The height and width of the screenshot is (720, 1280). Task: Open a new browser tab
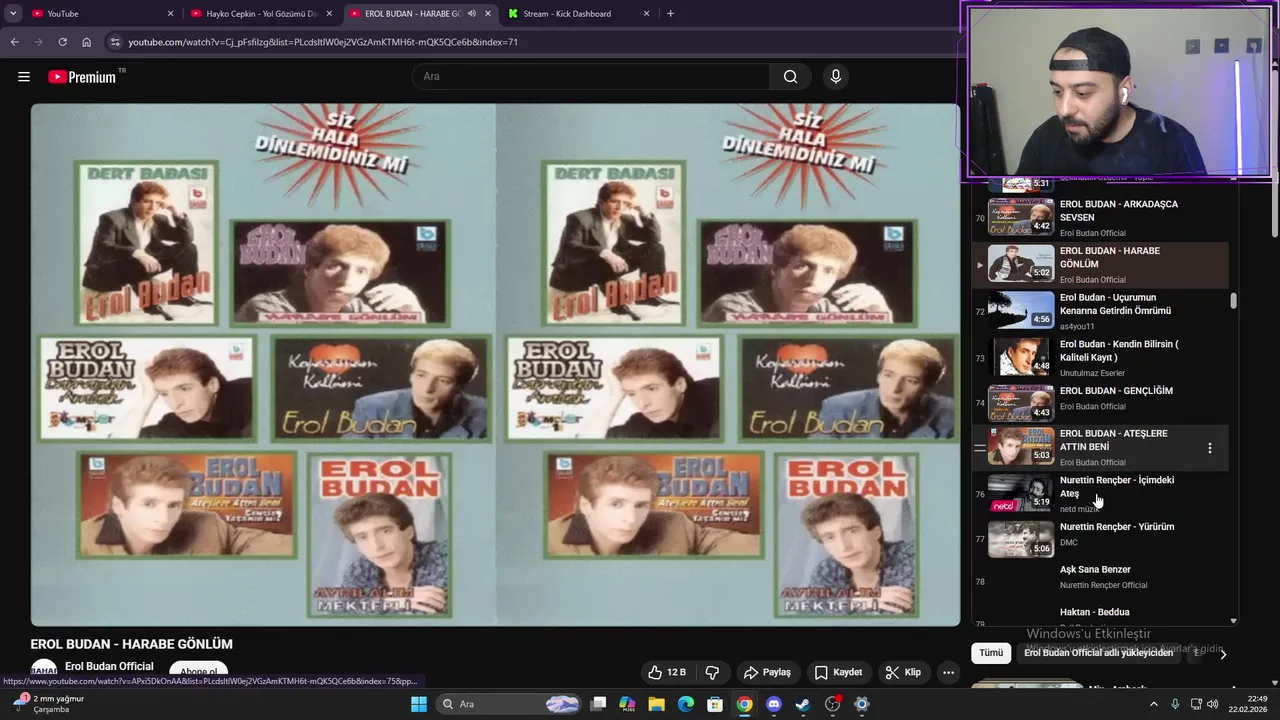click(x=670, y=14)
